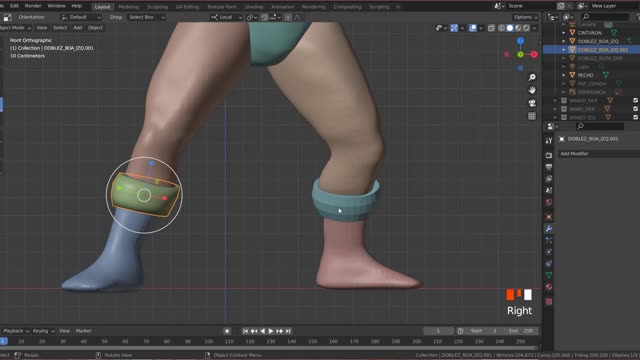Open the Scene properties tab icon
This screenshot has width=640, height=360.
click(x=549, y=191)
